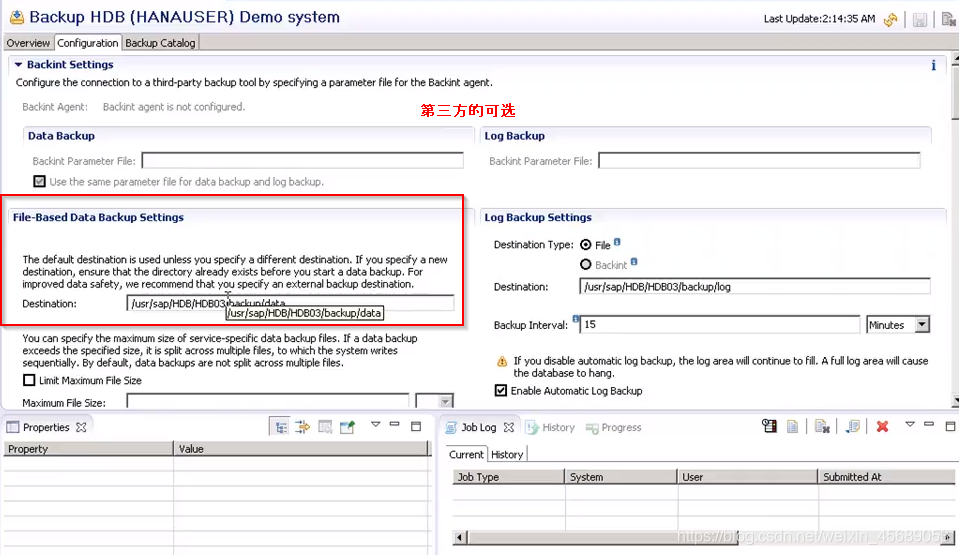Viewport: 959px width, 555px height.
Task: Click the Show Advanced Properties arrow icon
Action: click(x=303, y=427)
